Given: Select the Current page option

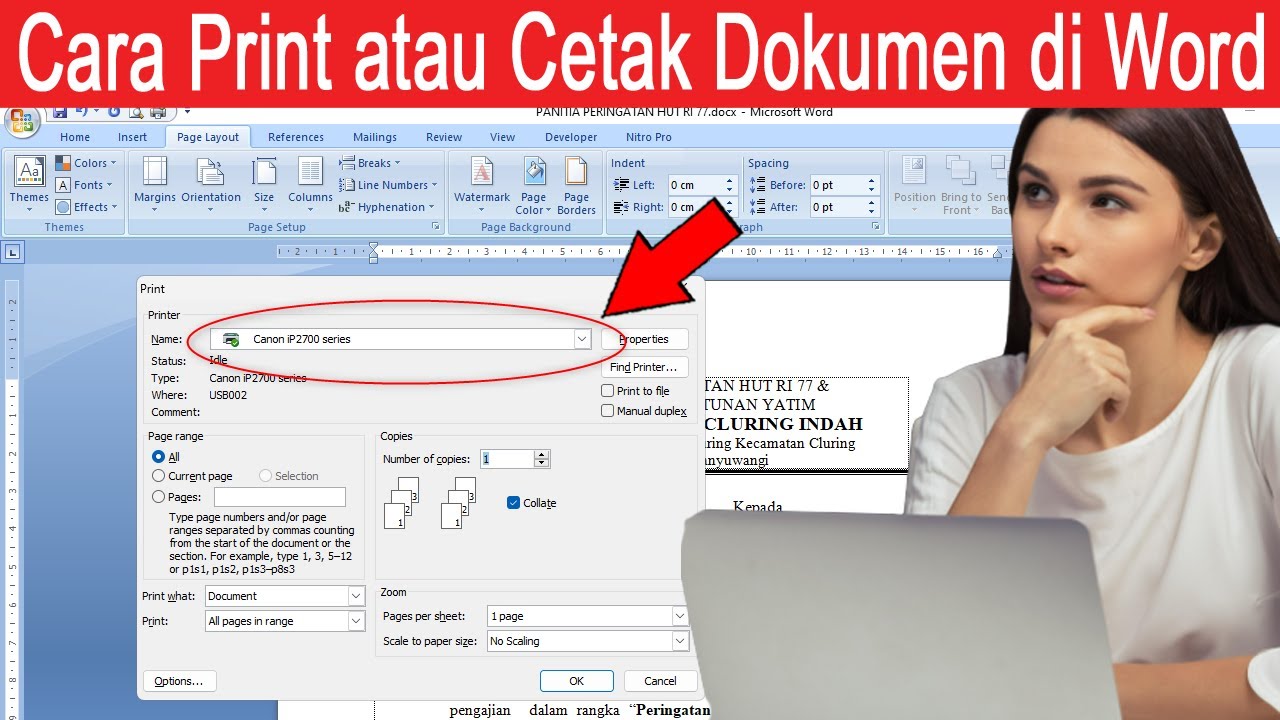Looking at the screenshot, I should coord(158,476).
